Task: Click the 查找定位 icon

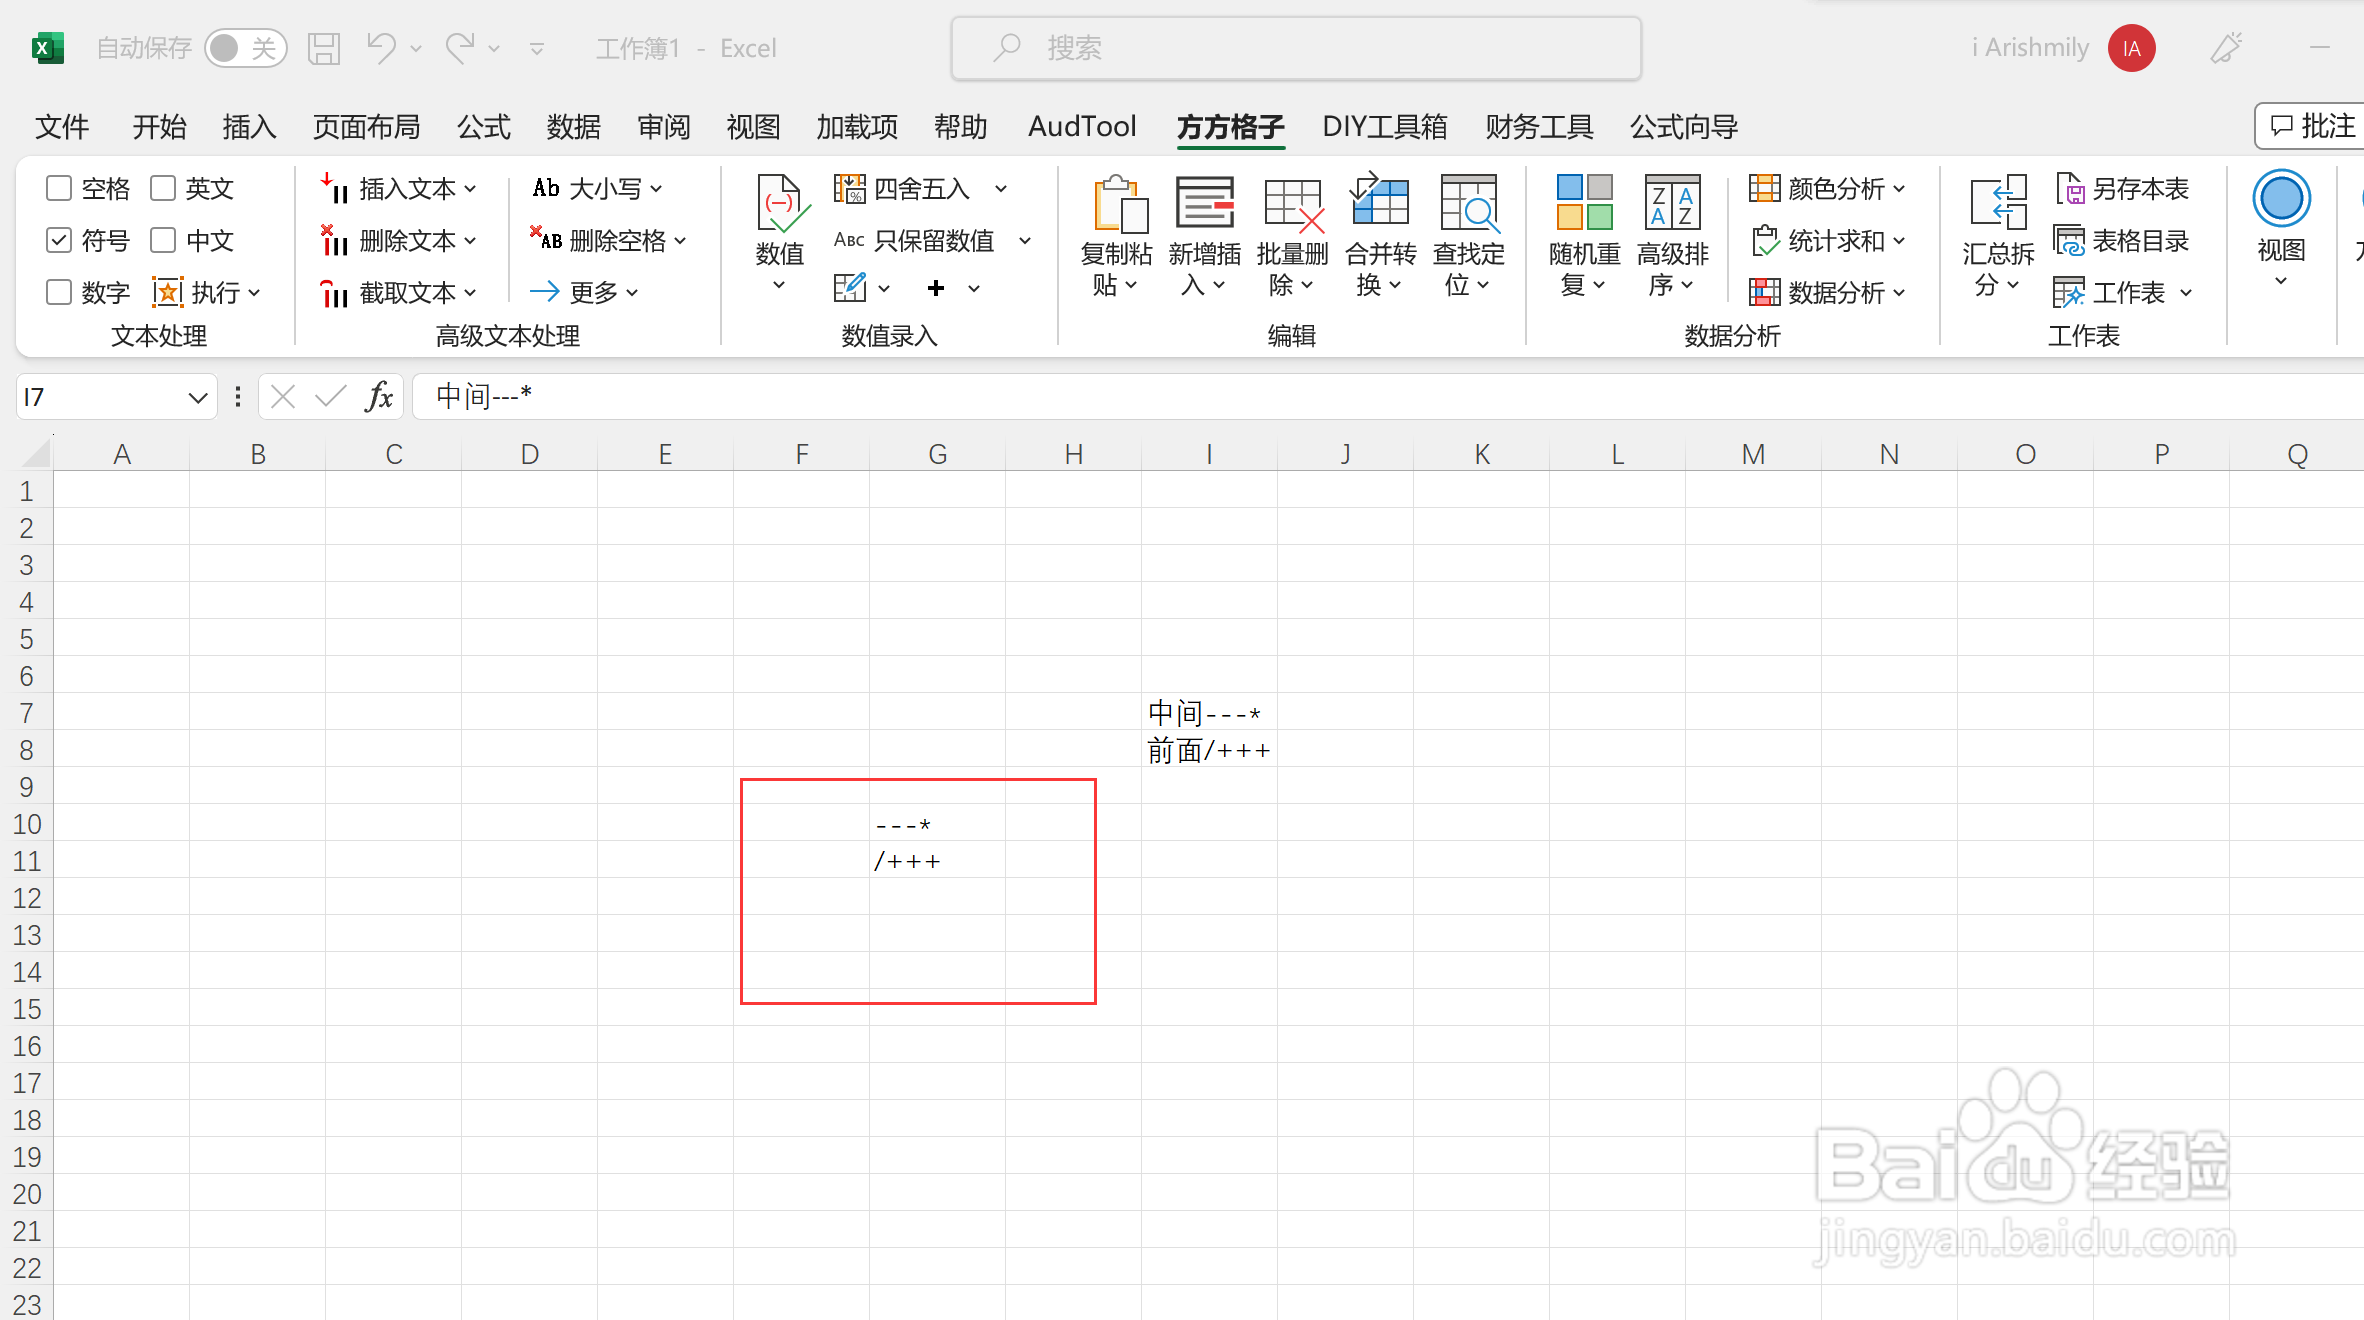Action: pyautogui.click(x=1469, y=204)
